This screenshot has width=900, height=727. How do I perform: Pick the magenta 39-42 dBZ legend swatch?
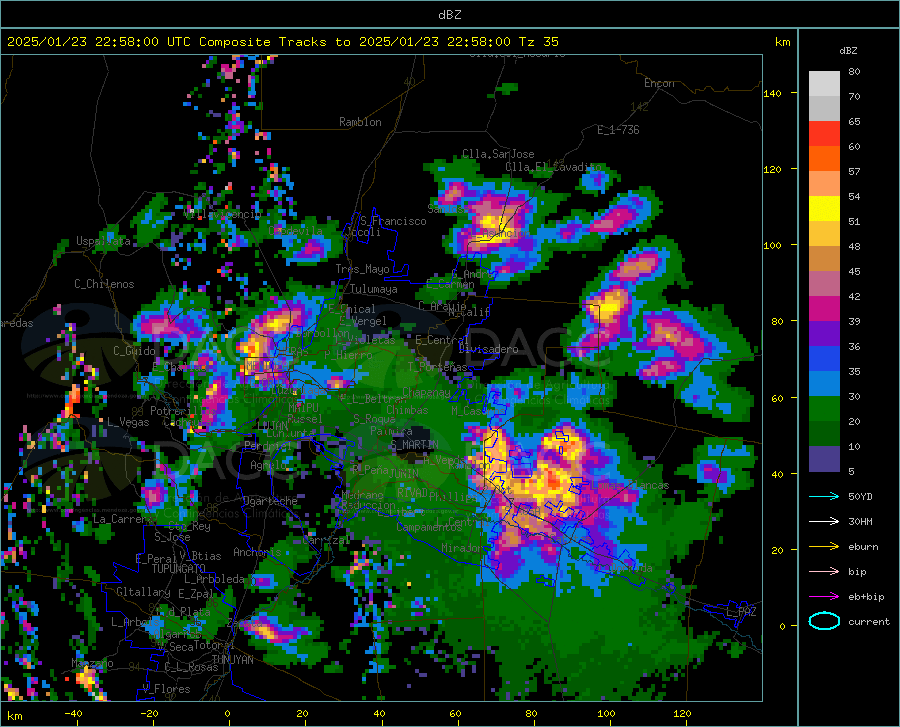(x=824, y=309)
